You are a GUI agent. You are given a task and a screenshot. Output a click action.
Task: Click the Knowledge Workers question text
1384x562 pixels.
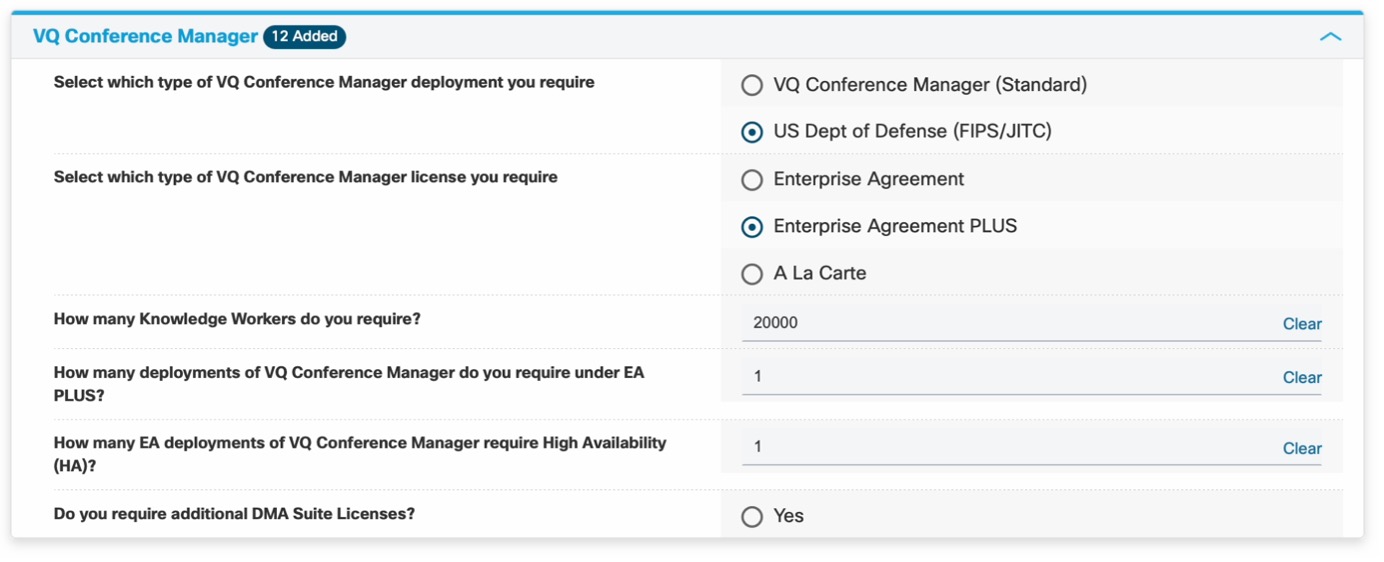237,319
